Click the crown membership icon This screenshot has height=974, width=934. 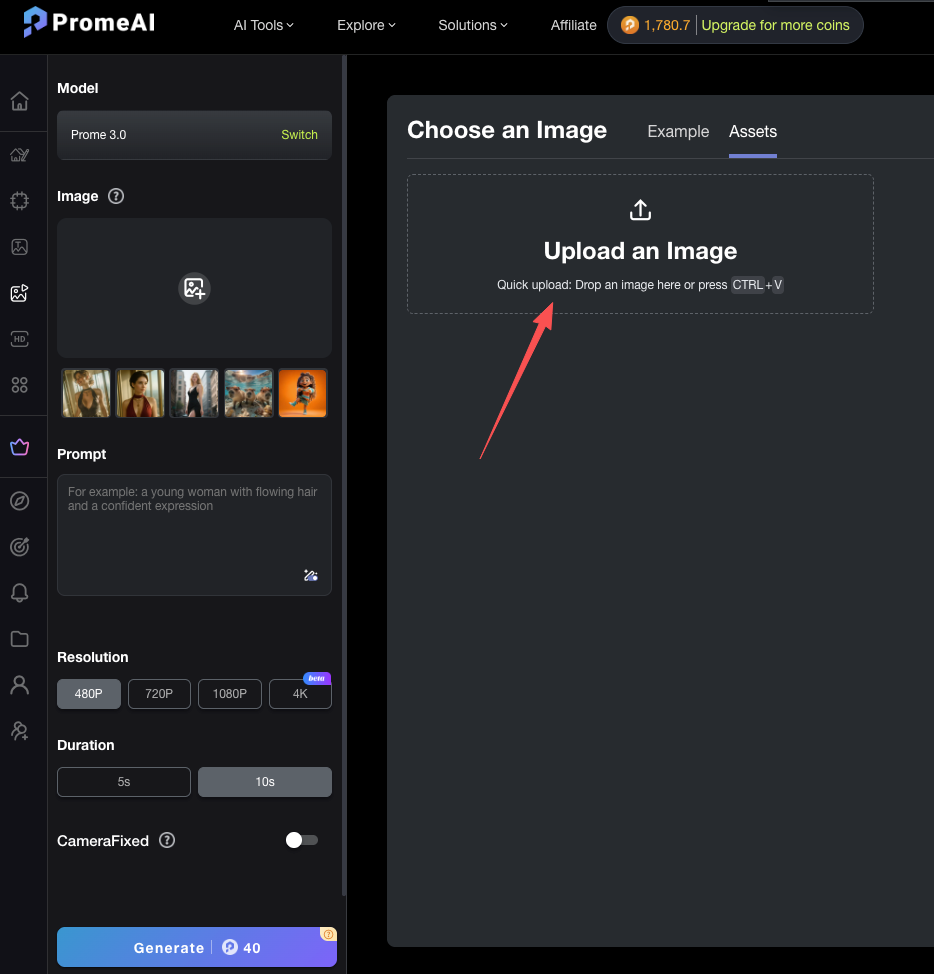19,447
